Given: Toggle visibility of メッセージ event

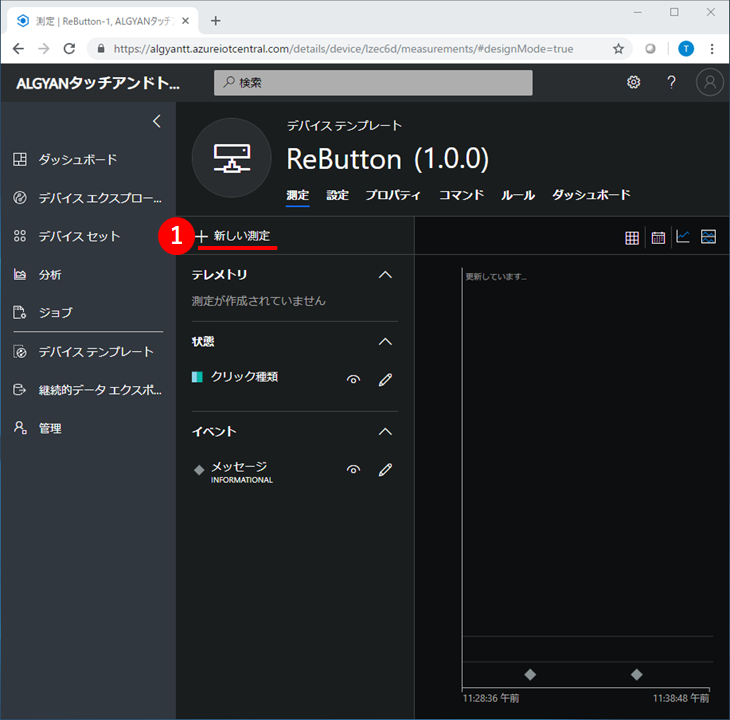Looking at the screenshot, I should tap(353, 469).
